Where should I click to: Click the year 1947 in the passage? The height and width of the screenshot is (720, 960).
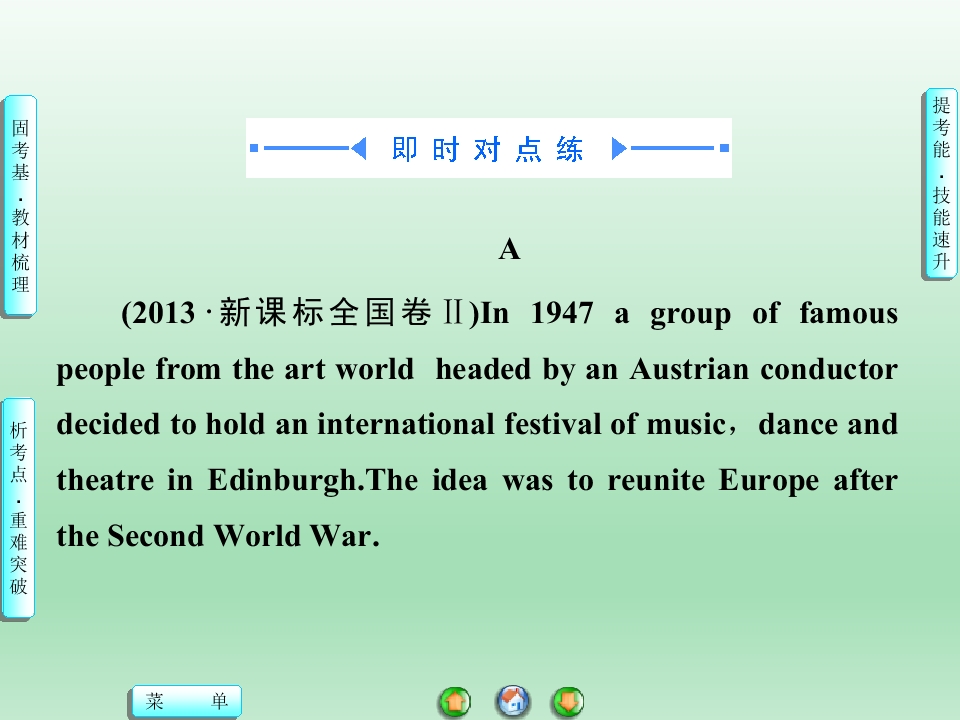point(562,313)
